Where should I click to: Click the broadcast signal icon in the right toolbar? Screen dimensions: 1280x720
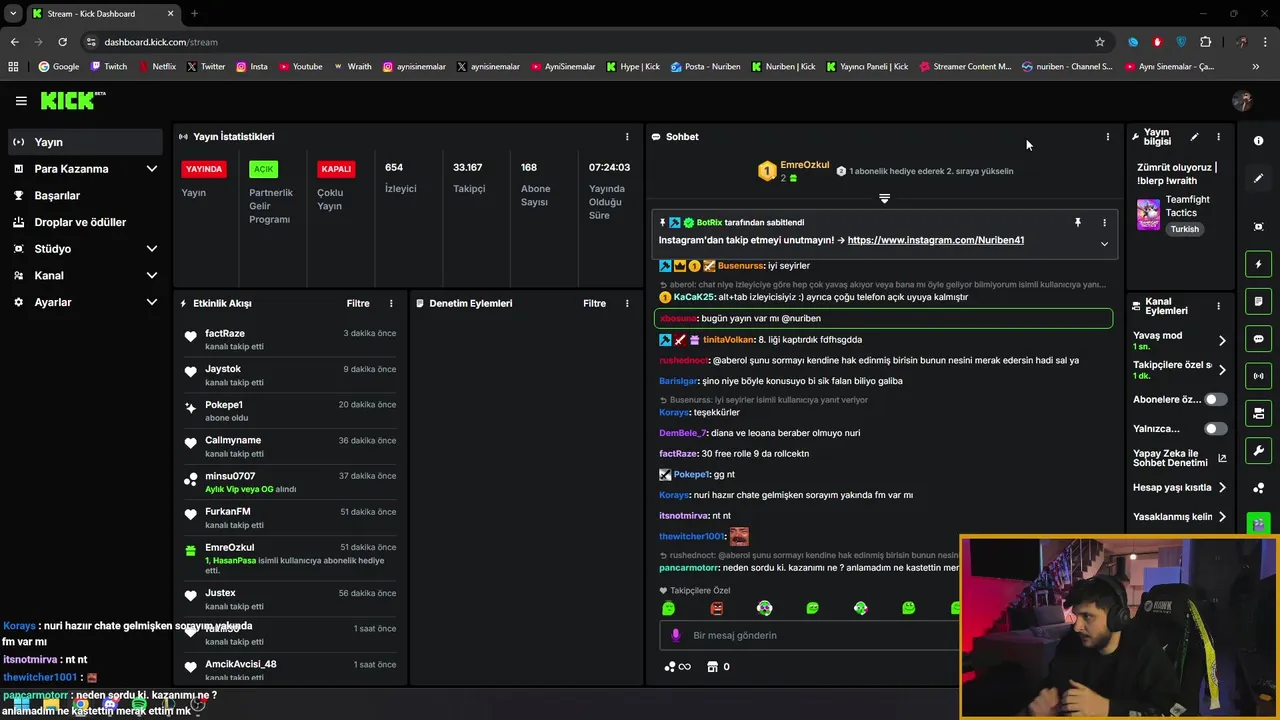tap(1258, 376)
